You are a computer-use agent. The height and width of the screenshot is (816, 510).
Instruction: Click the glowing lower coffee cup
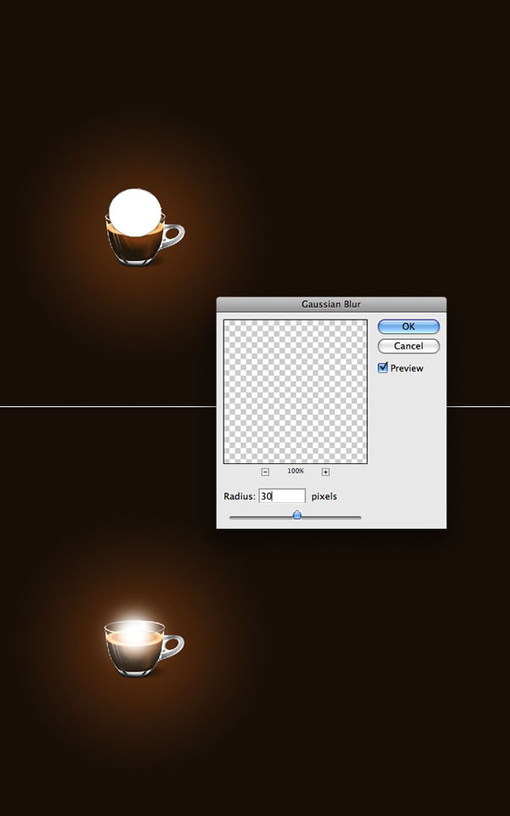coord(144,648)
